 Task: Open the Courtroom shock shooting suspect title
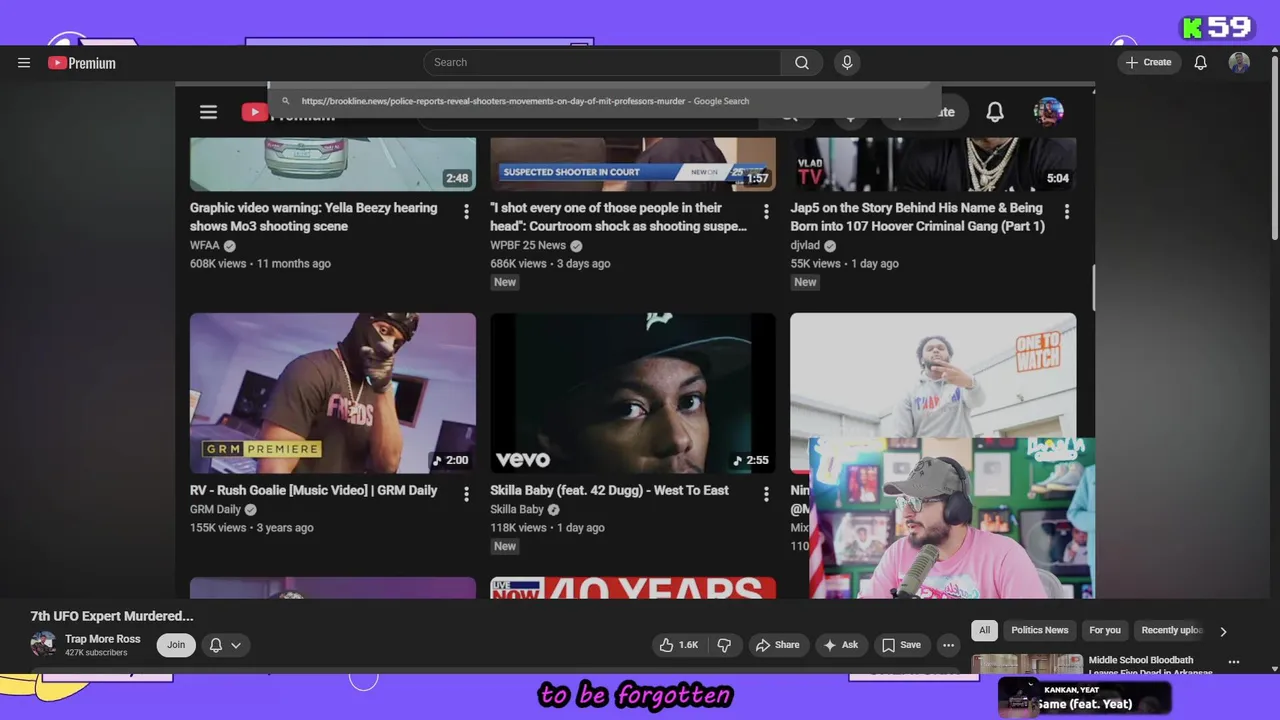click(x=618, y=217)
